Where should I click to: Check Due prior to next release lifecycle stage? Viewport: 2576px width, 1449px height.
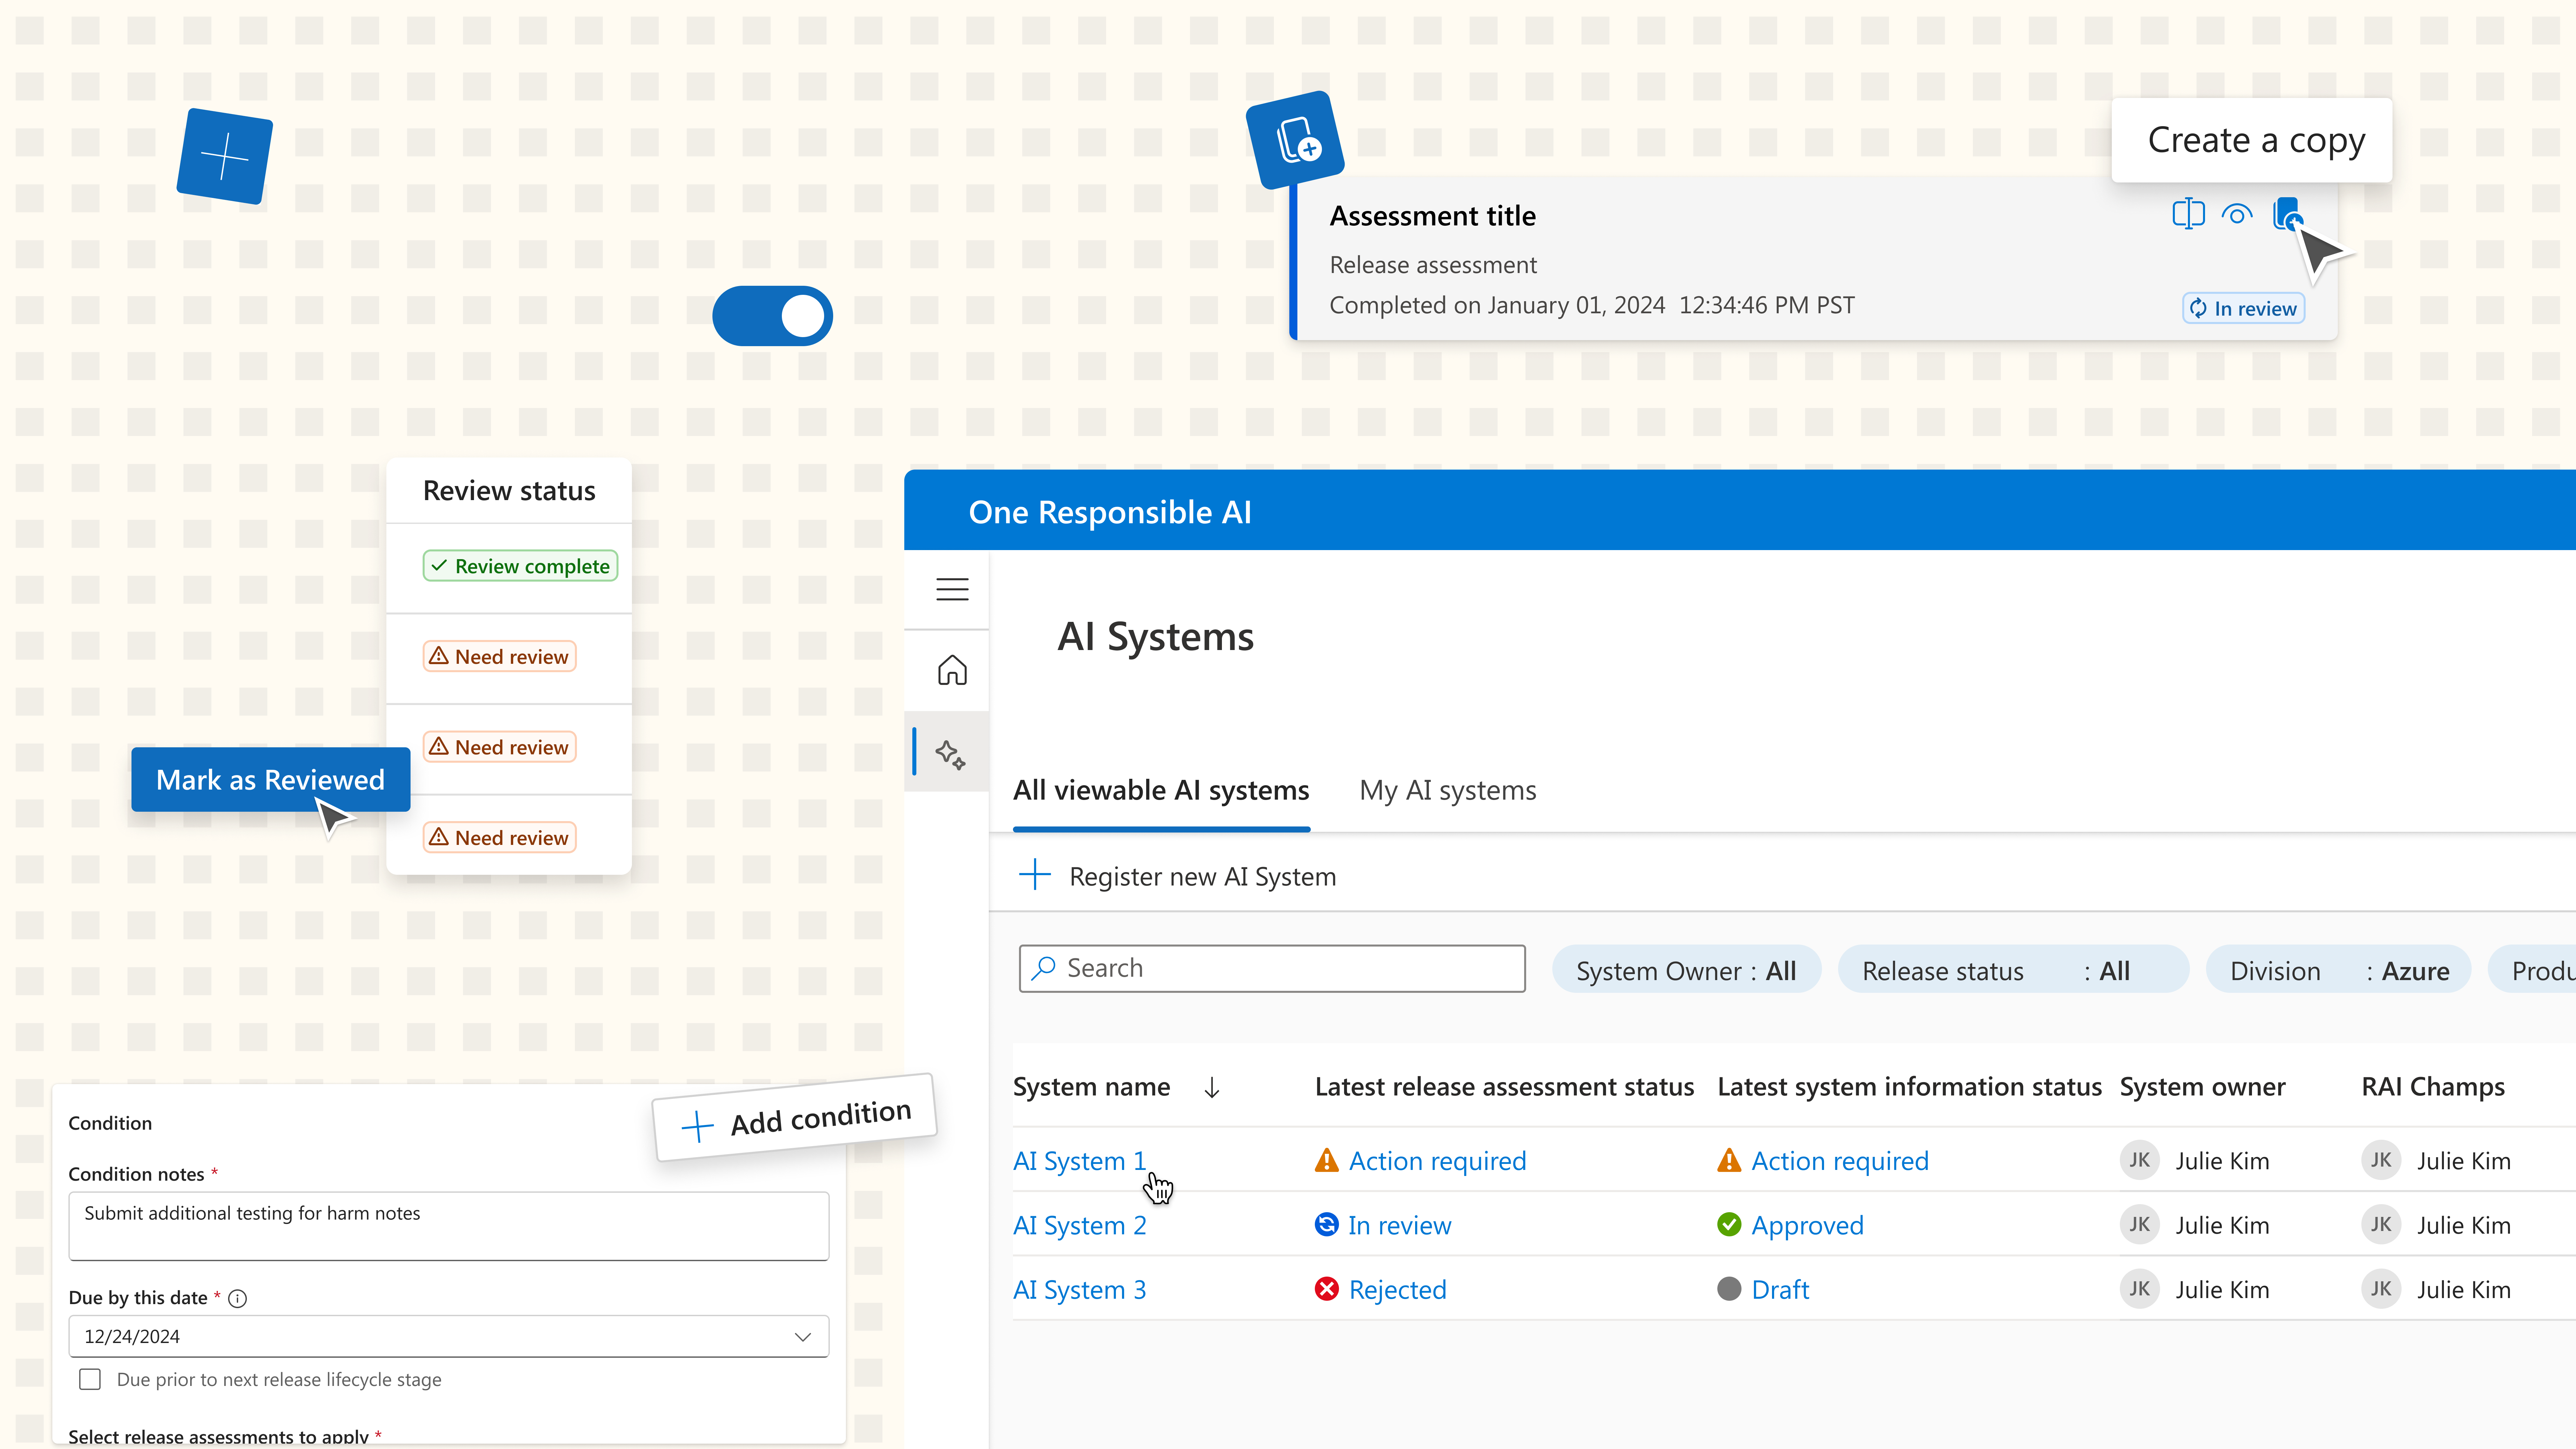point(90,1379)
